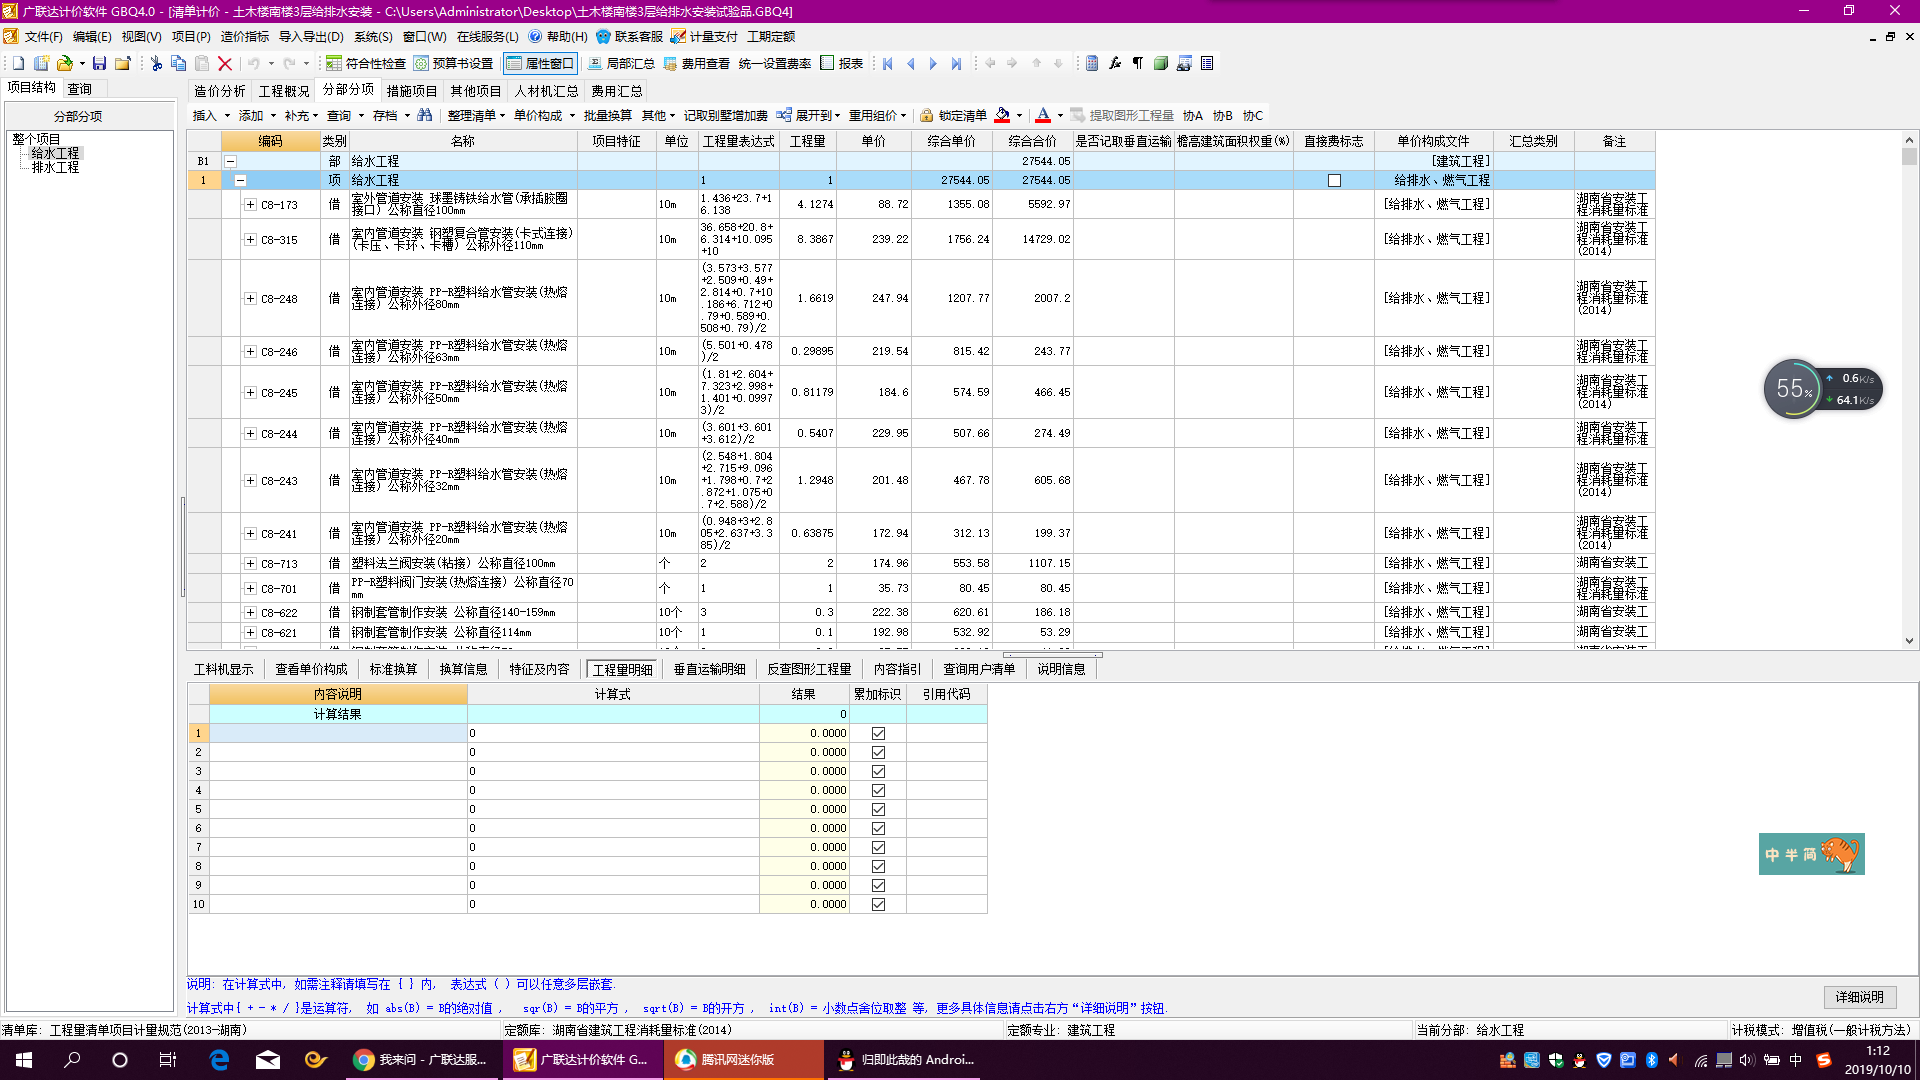Click the red Delete X icon
This screenshot has height=1080, width=1920.
click(x=225, y=63)
